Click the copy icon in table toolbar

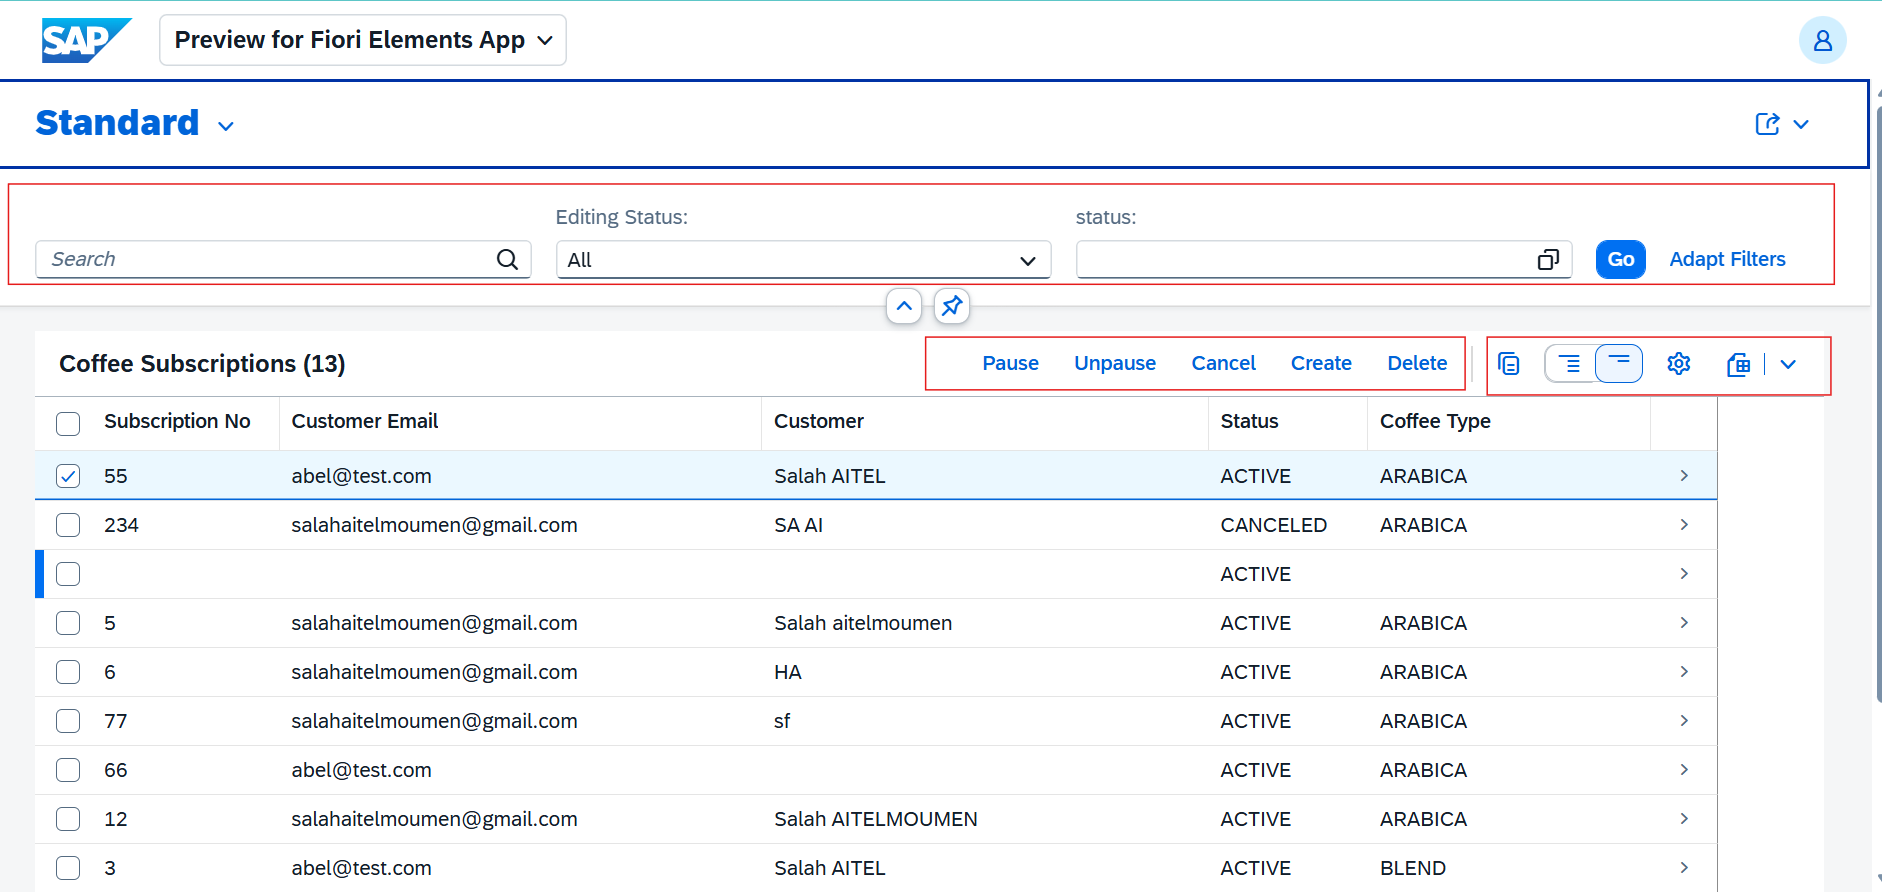click(x=1509, y=364)
